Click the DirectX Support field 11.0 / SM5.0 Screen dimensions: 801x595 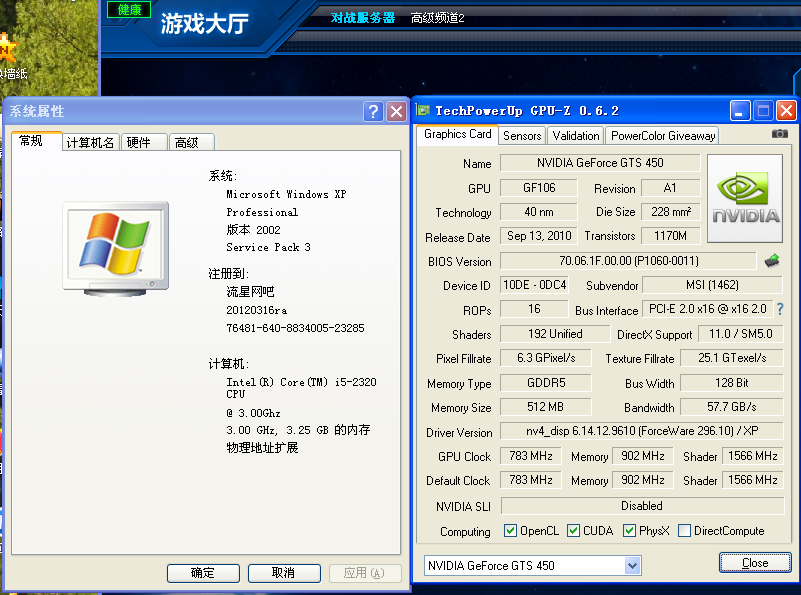pos(741,334)
